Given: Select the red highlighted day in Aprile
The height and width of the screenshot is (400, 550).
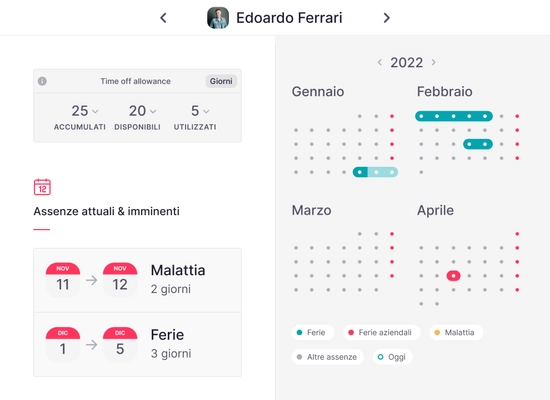Looking at the screenshot, I should tap(453, 276).
